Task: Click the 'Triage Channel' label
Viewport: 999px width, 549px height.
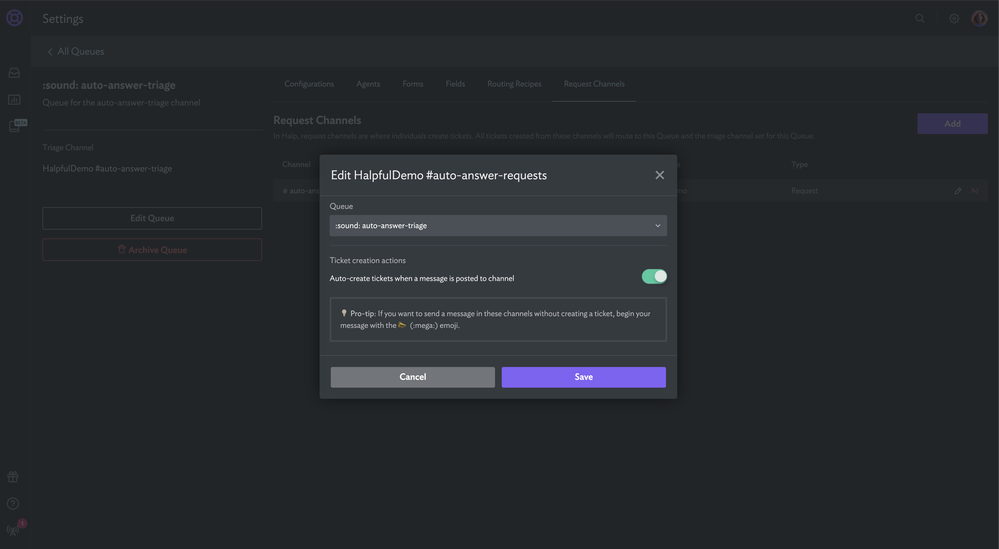Action: pyautogui.click(x=68, y=148)
